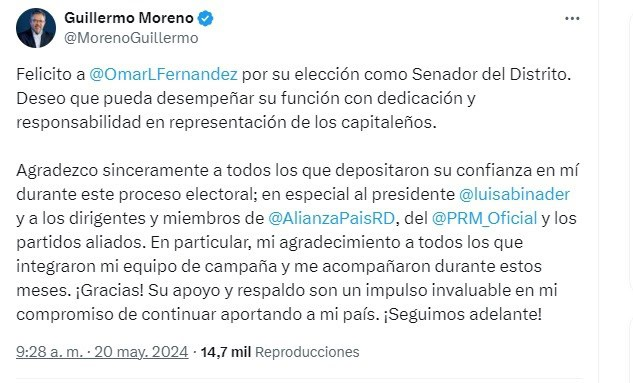Open the three-dot more options menu
633x383 pixels.
(572, 19)
